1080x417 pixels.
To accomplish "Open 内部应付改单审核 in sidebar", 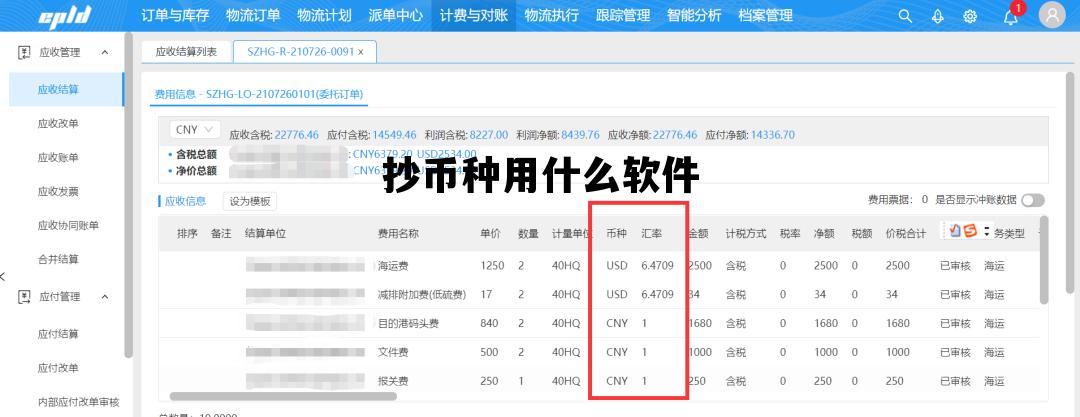I will pyautogui.click(x=79, y=402).
